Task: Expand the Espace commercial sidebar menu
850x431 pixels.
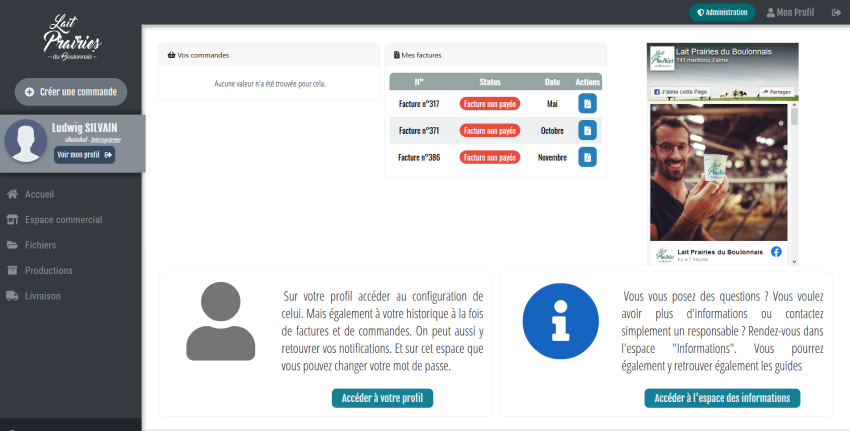Action: [x=63, y=219]
